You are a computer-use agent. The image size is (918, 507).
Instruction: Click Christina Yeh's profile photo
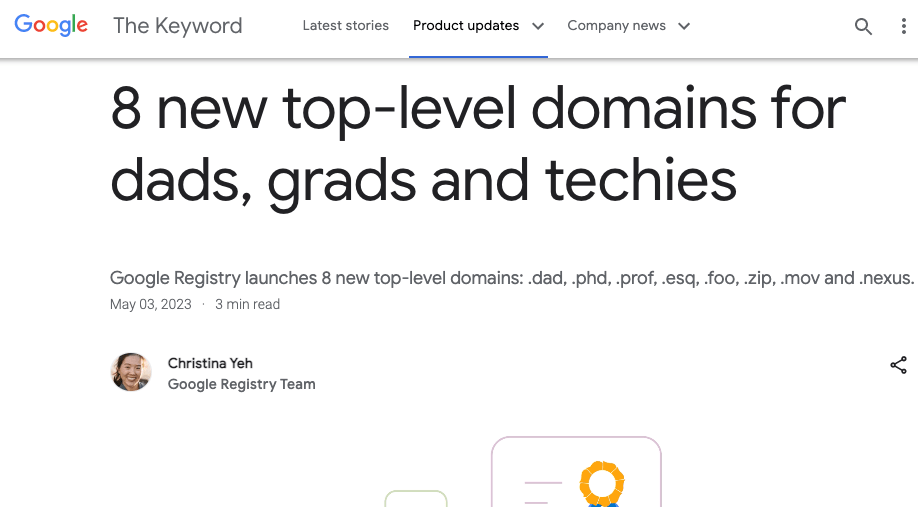pos(131,373)
